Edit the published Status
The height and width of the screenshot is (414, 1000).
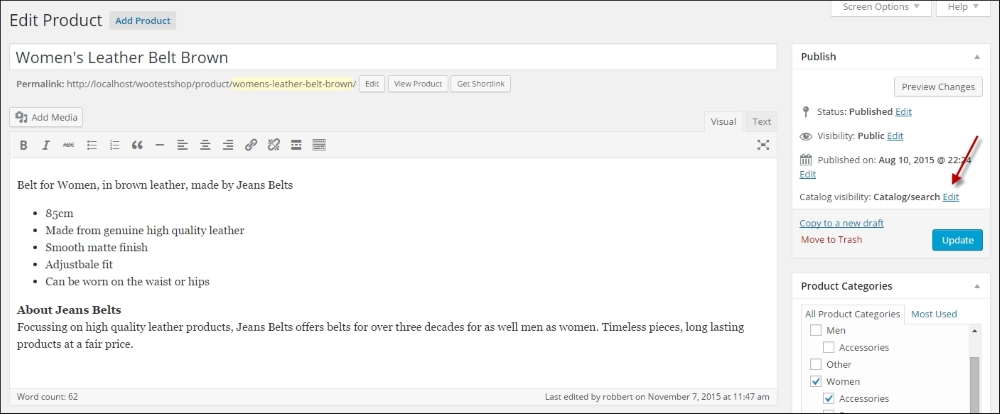pyautogui.click(x=903, y=112)
